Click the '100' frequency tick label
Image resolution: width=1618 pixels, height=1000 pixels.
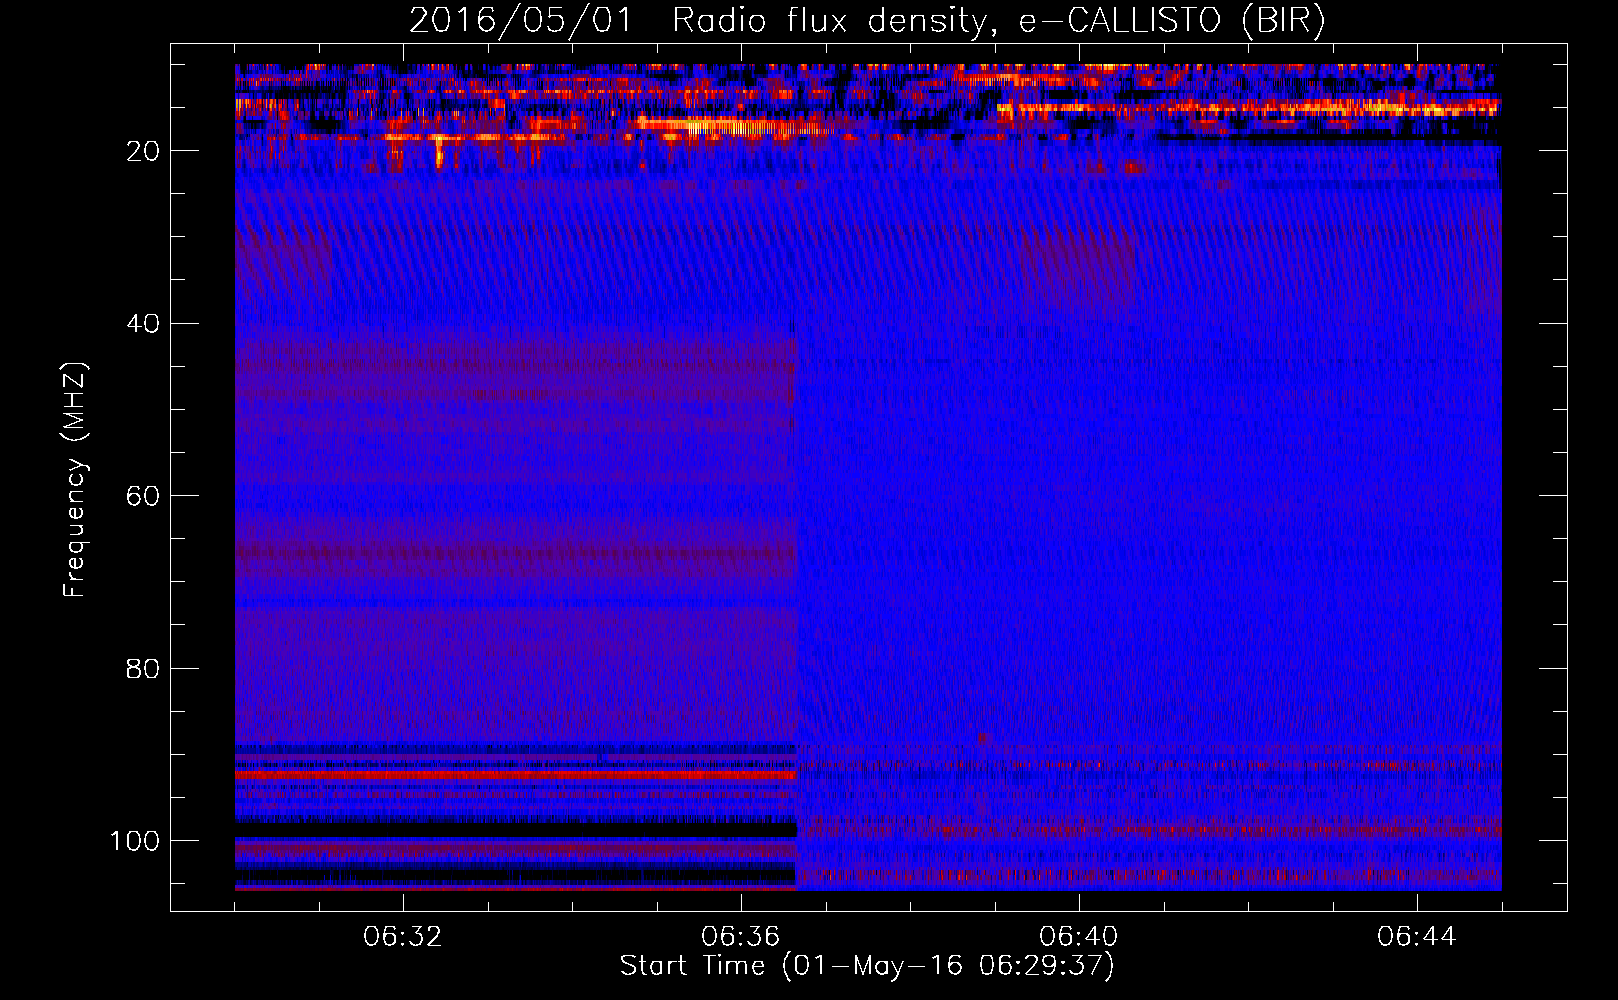click(x=135, y=841)
